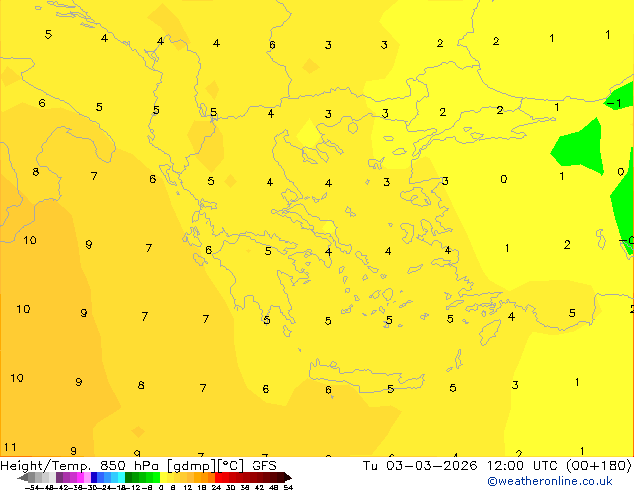Click the '48' label under the color scale

click(274, 487)
